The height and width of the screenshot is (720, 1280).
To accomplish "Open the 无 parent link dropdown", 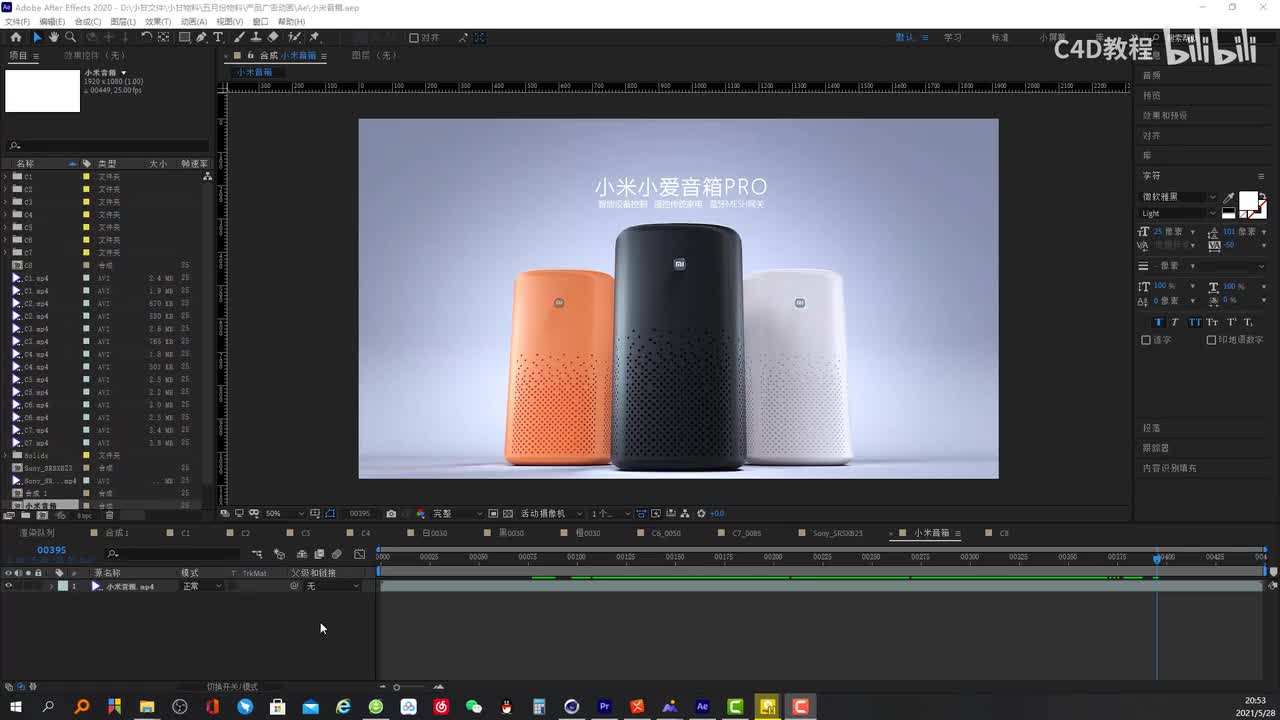I will tap(333, 586).
